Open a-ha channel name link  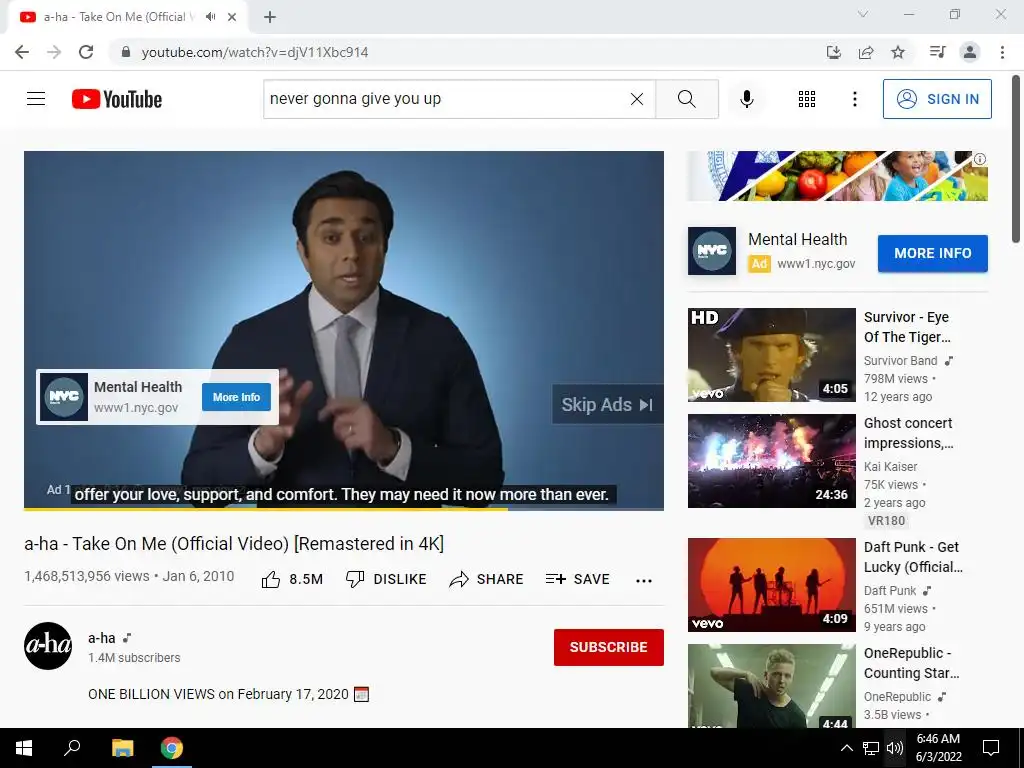point(102,638)
